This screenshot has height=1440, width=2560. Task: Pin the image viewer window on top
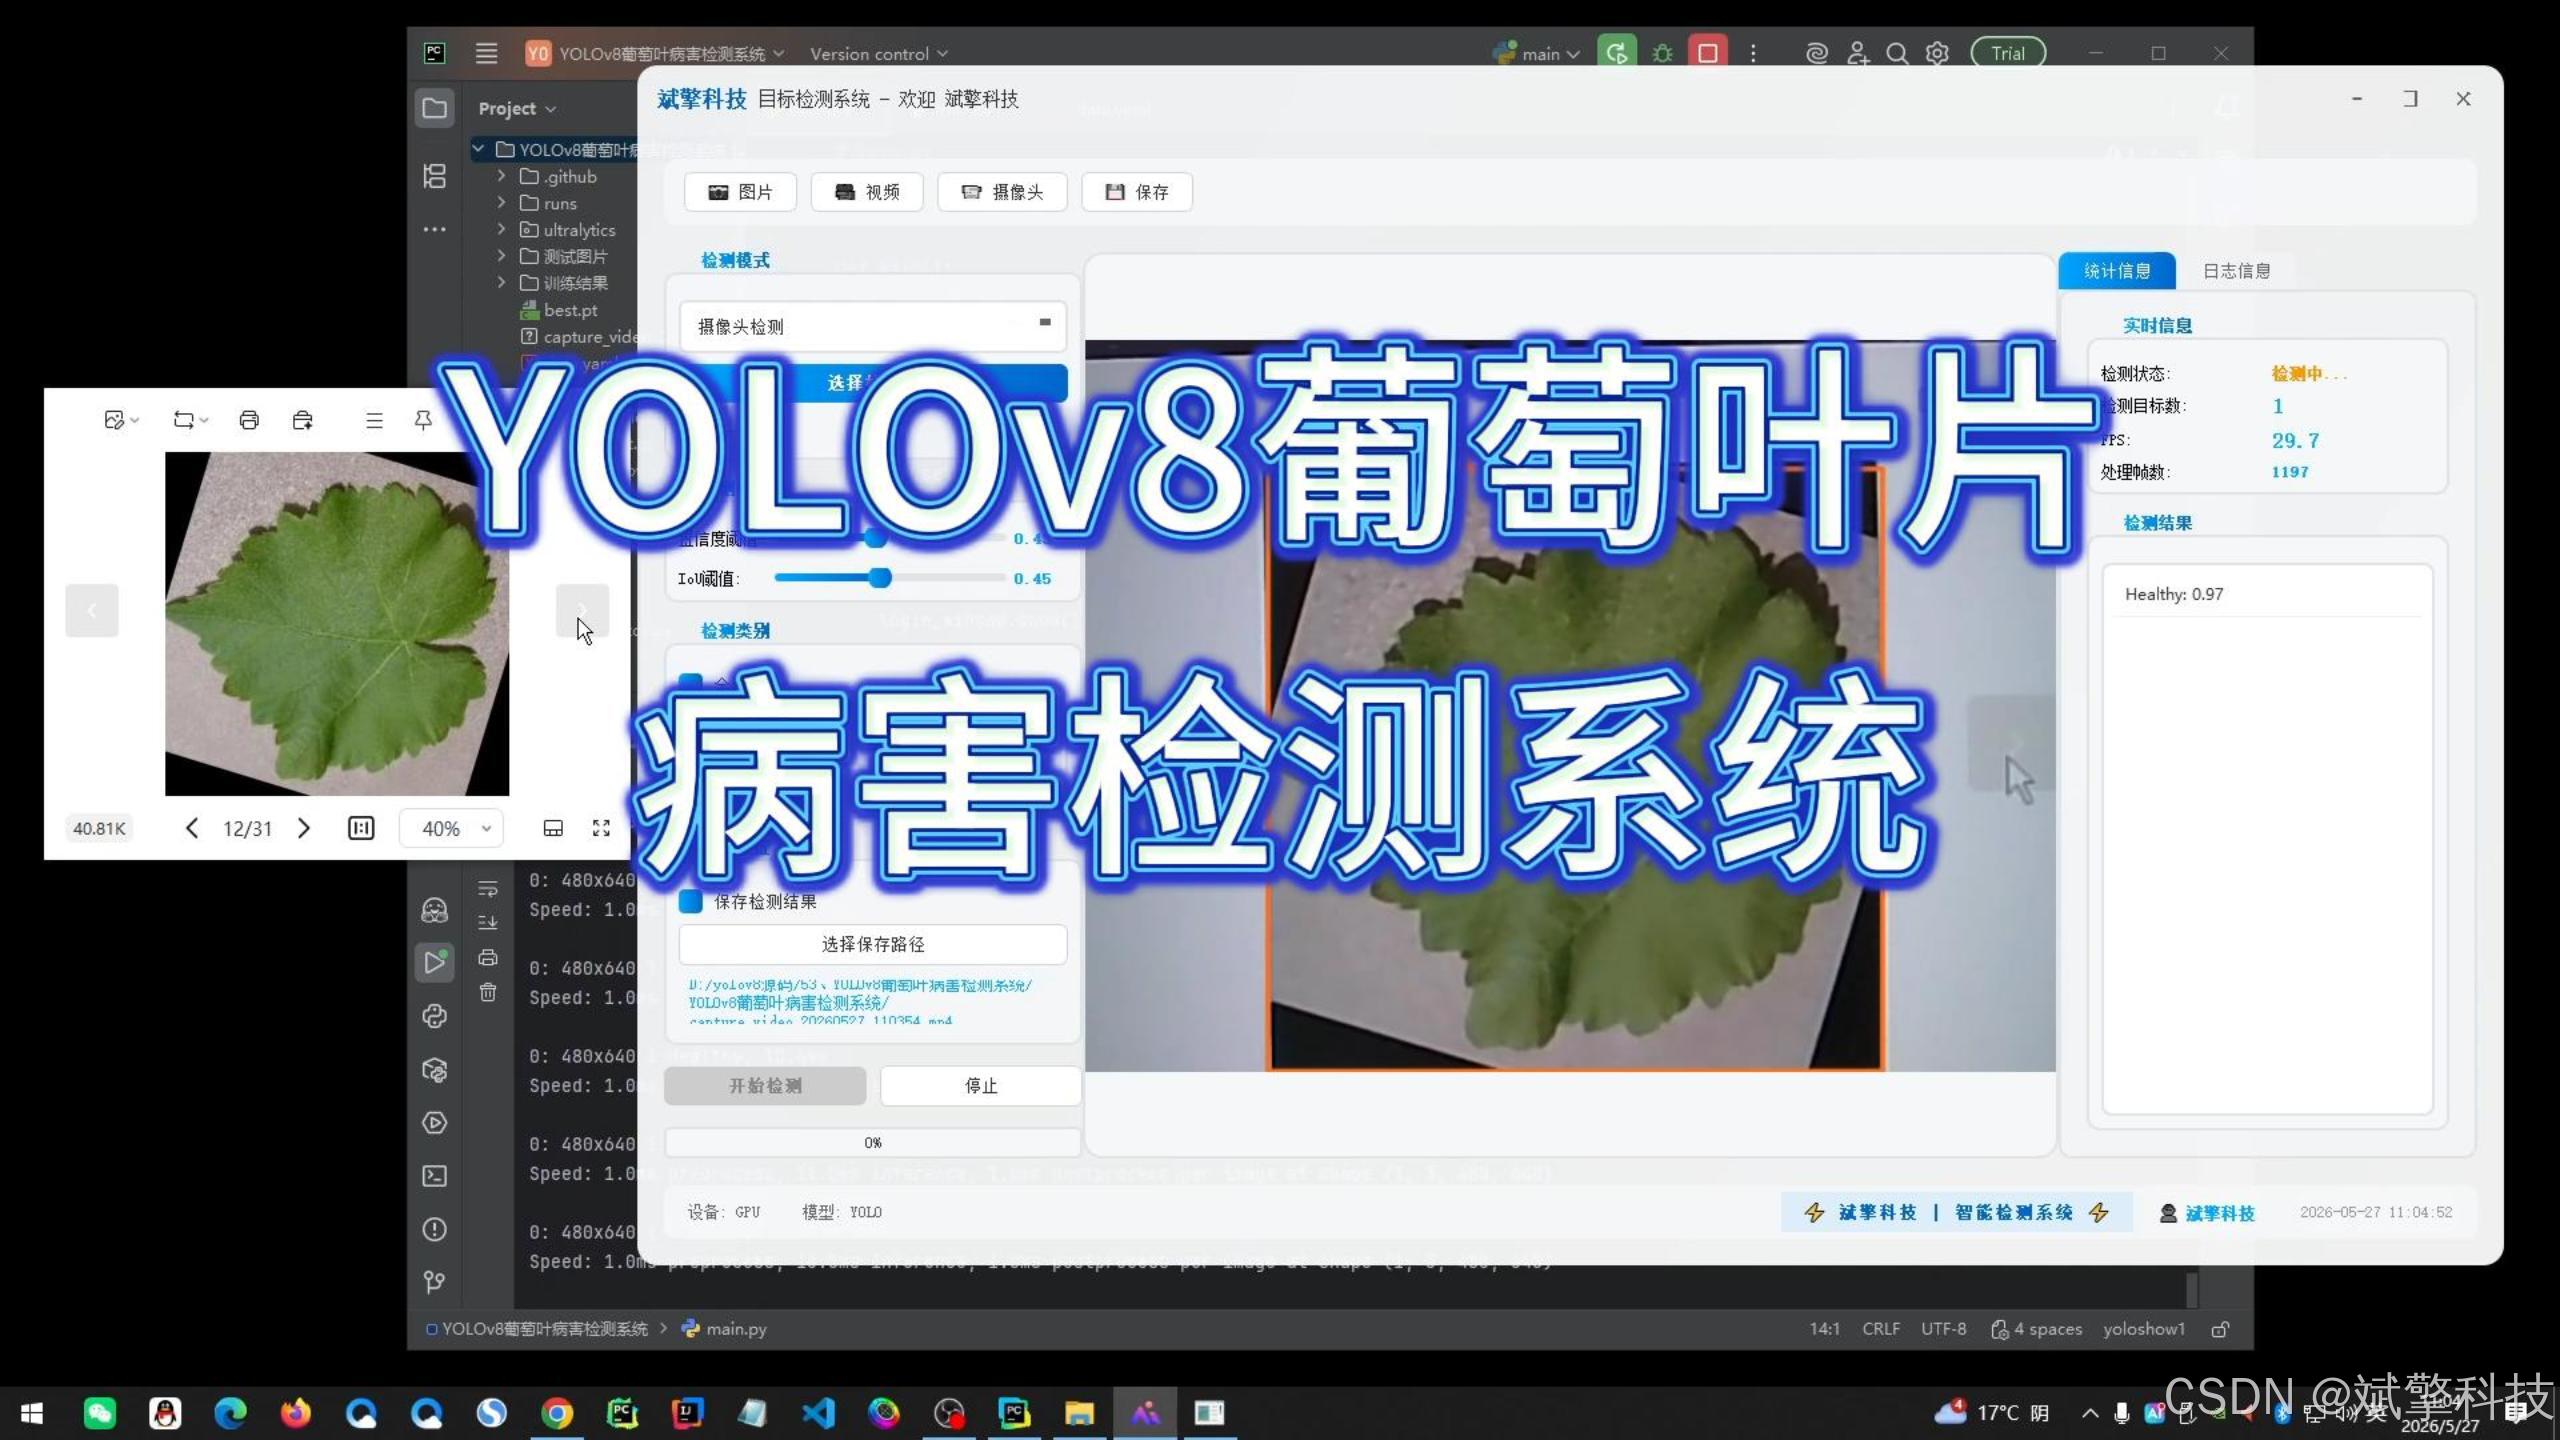423,420
